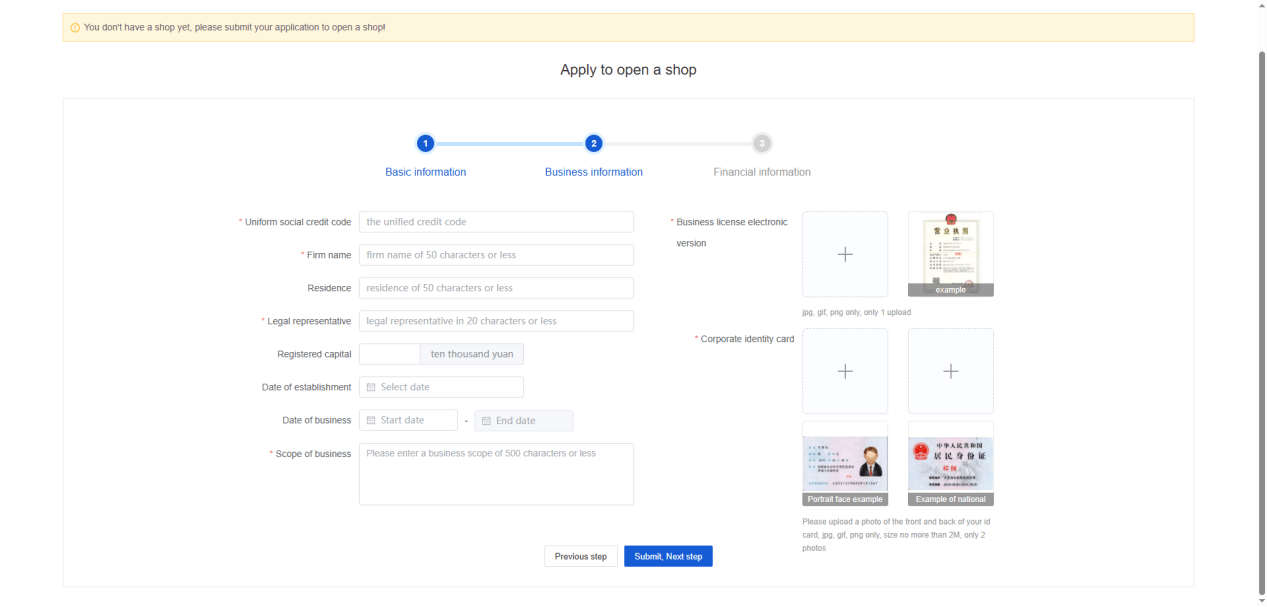Open the End date picker
The image size is (1267, 607).
[524, 421]
